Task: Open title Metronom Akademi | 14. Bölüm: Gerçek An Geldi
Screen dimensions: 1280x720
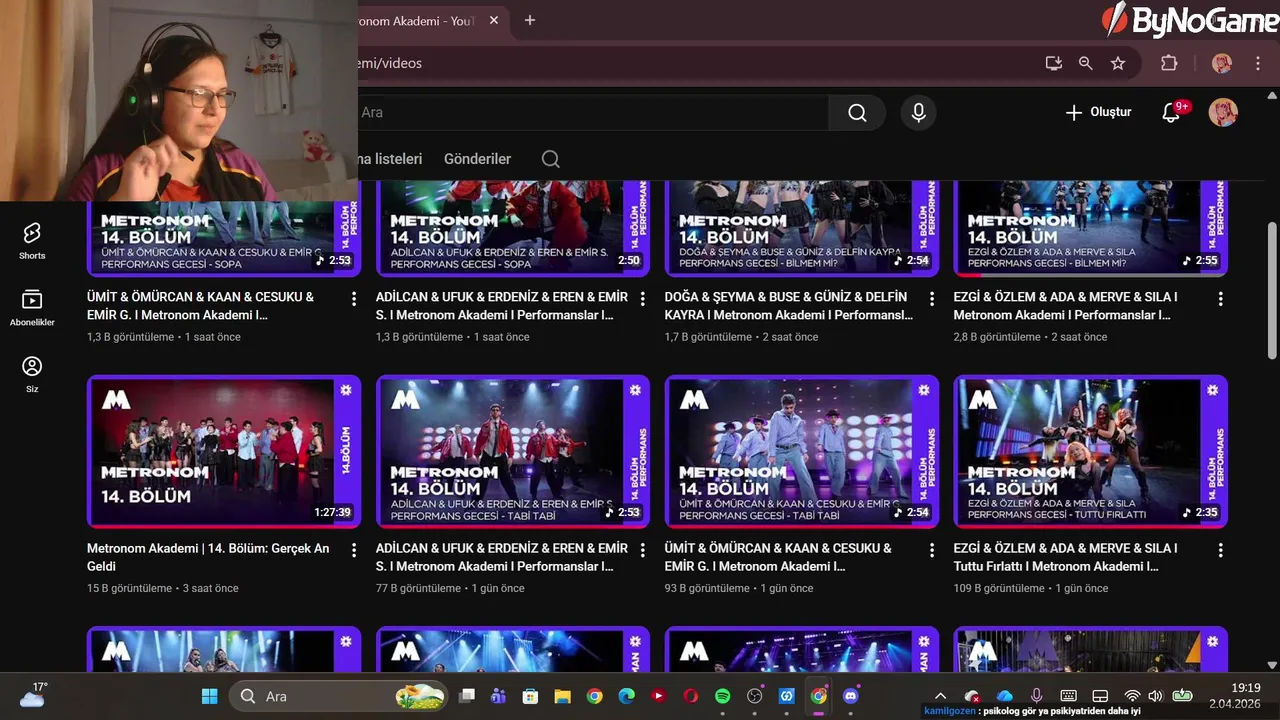Action: click(x=208, y=557)
